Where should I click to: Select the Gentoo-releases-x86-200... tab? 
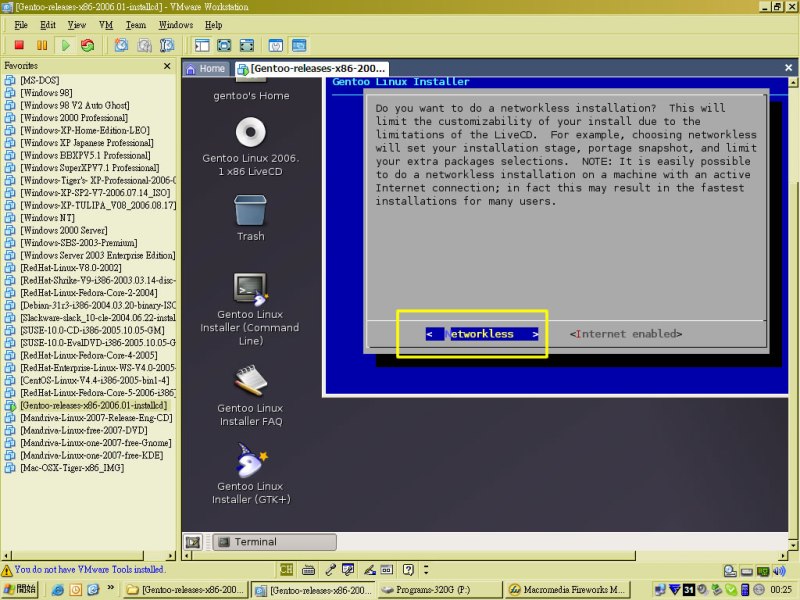tap(312, 68)
